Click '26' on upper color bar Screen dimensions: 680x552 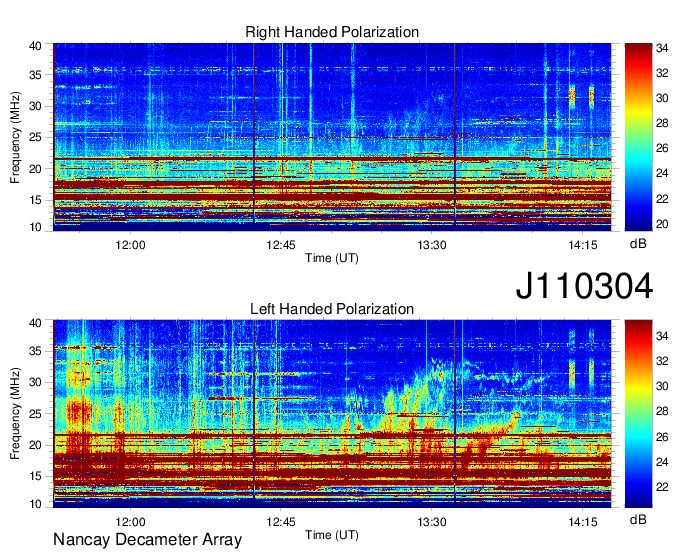662,149
